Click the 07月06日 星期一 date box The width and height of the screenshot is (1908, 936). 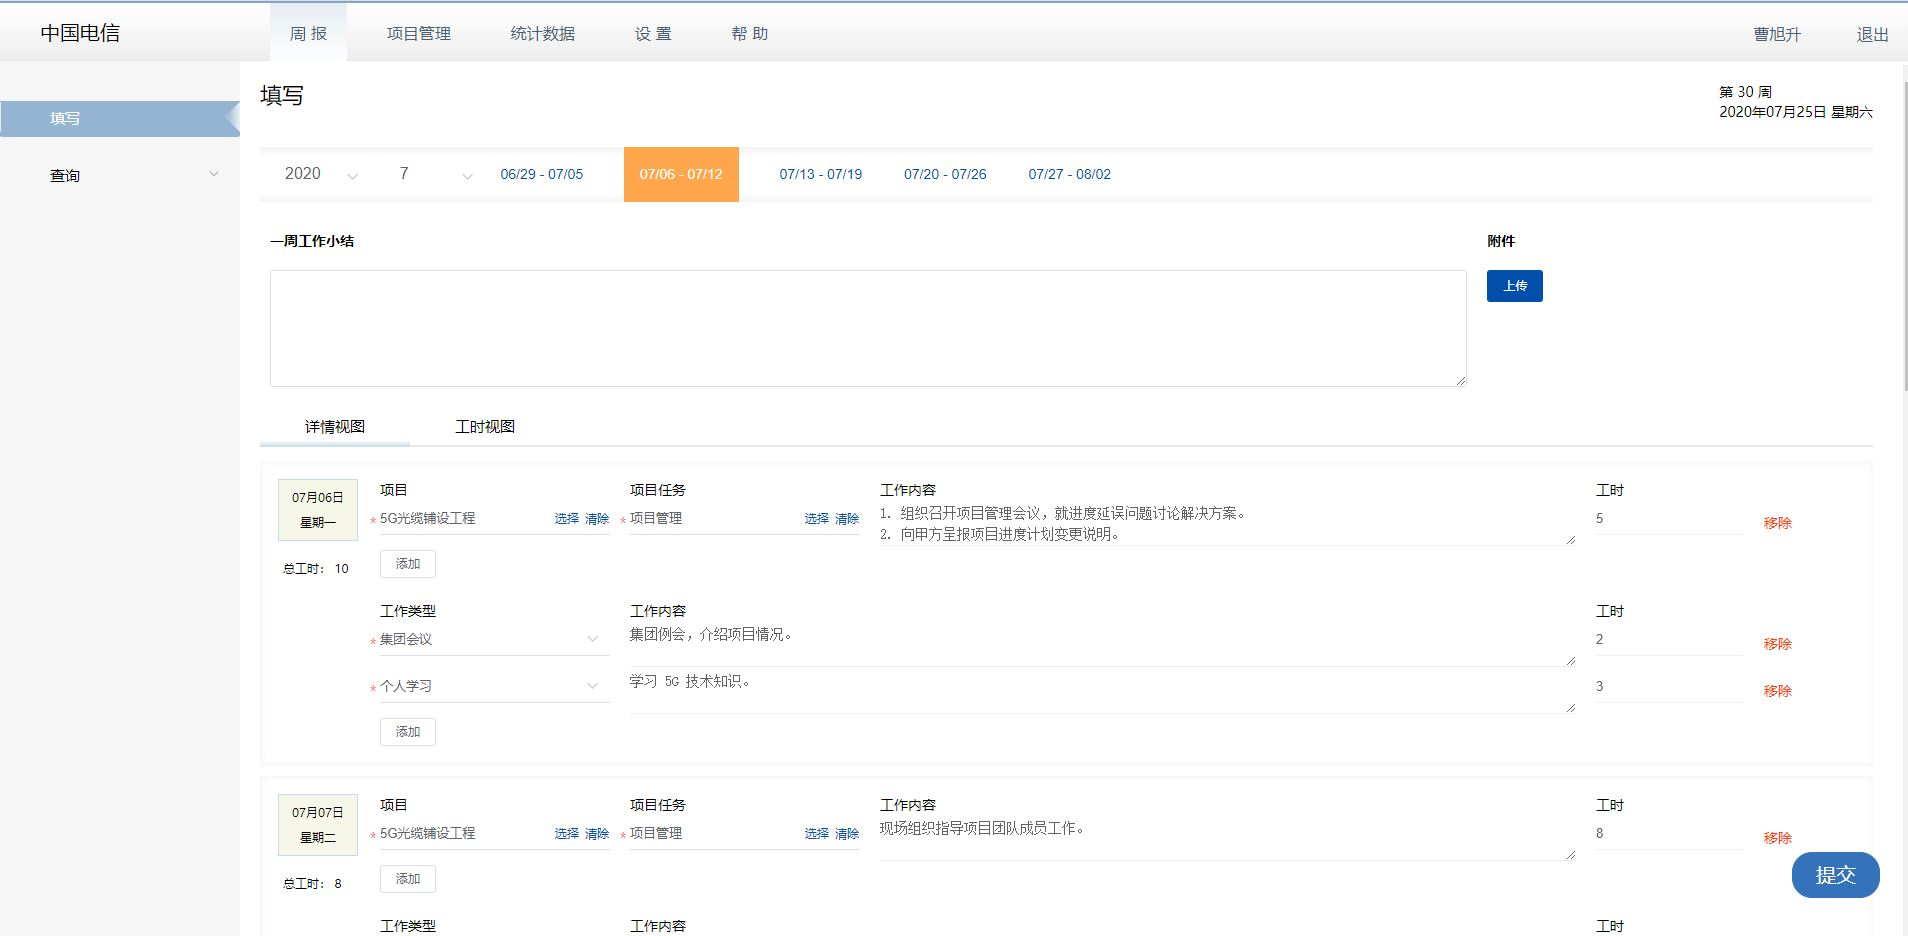(x=318, y=510)
